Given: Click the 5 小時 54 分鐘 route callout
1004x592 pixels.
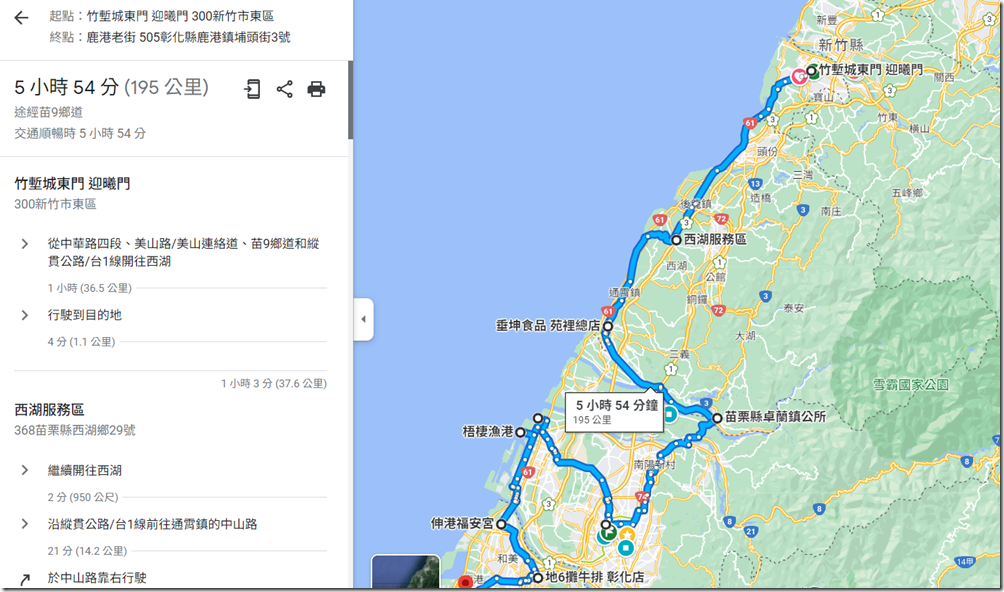Looking at the screenshot, I should click(x=615, y=411).
